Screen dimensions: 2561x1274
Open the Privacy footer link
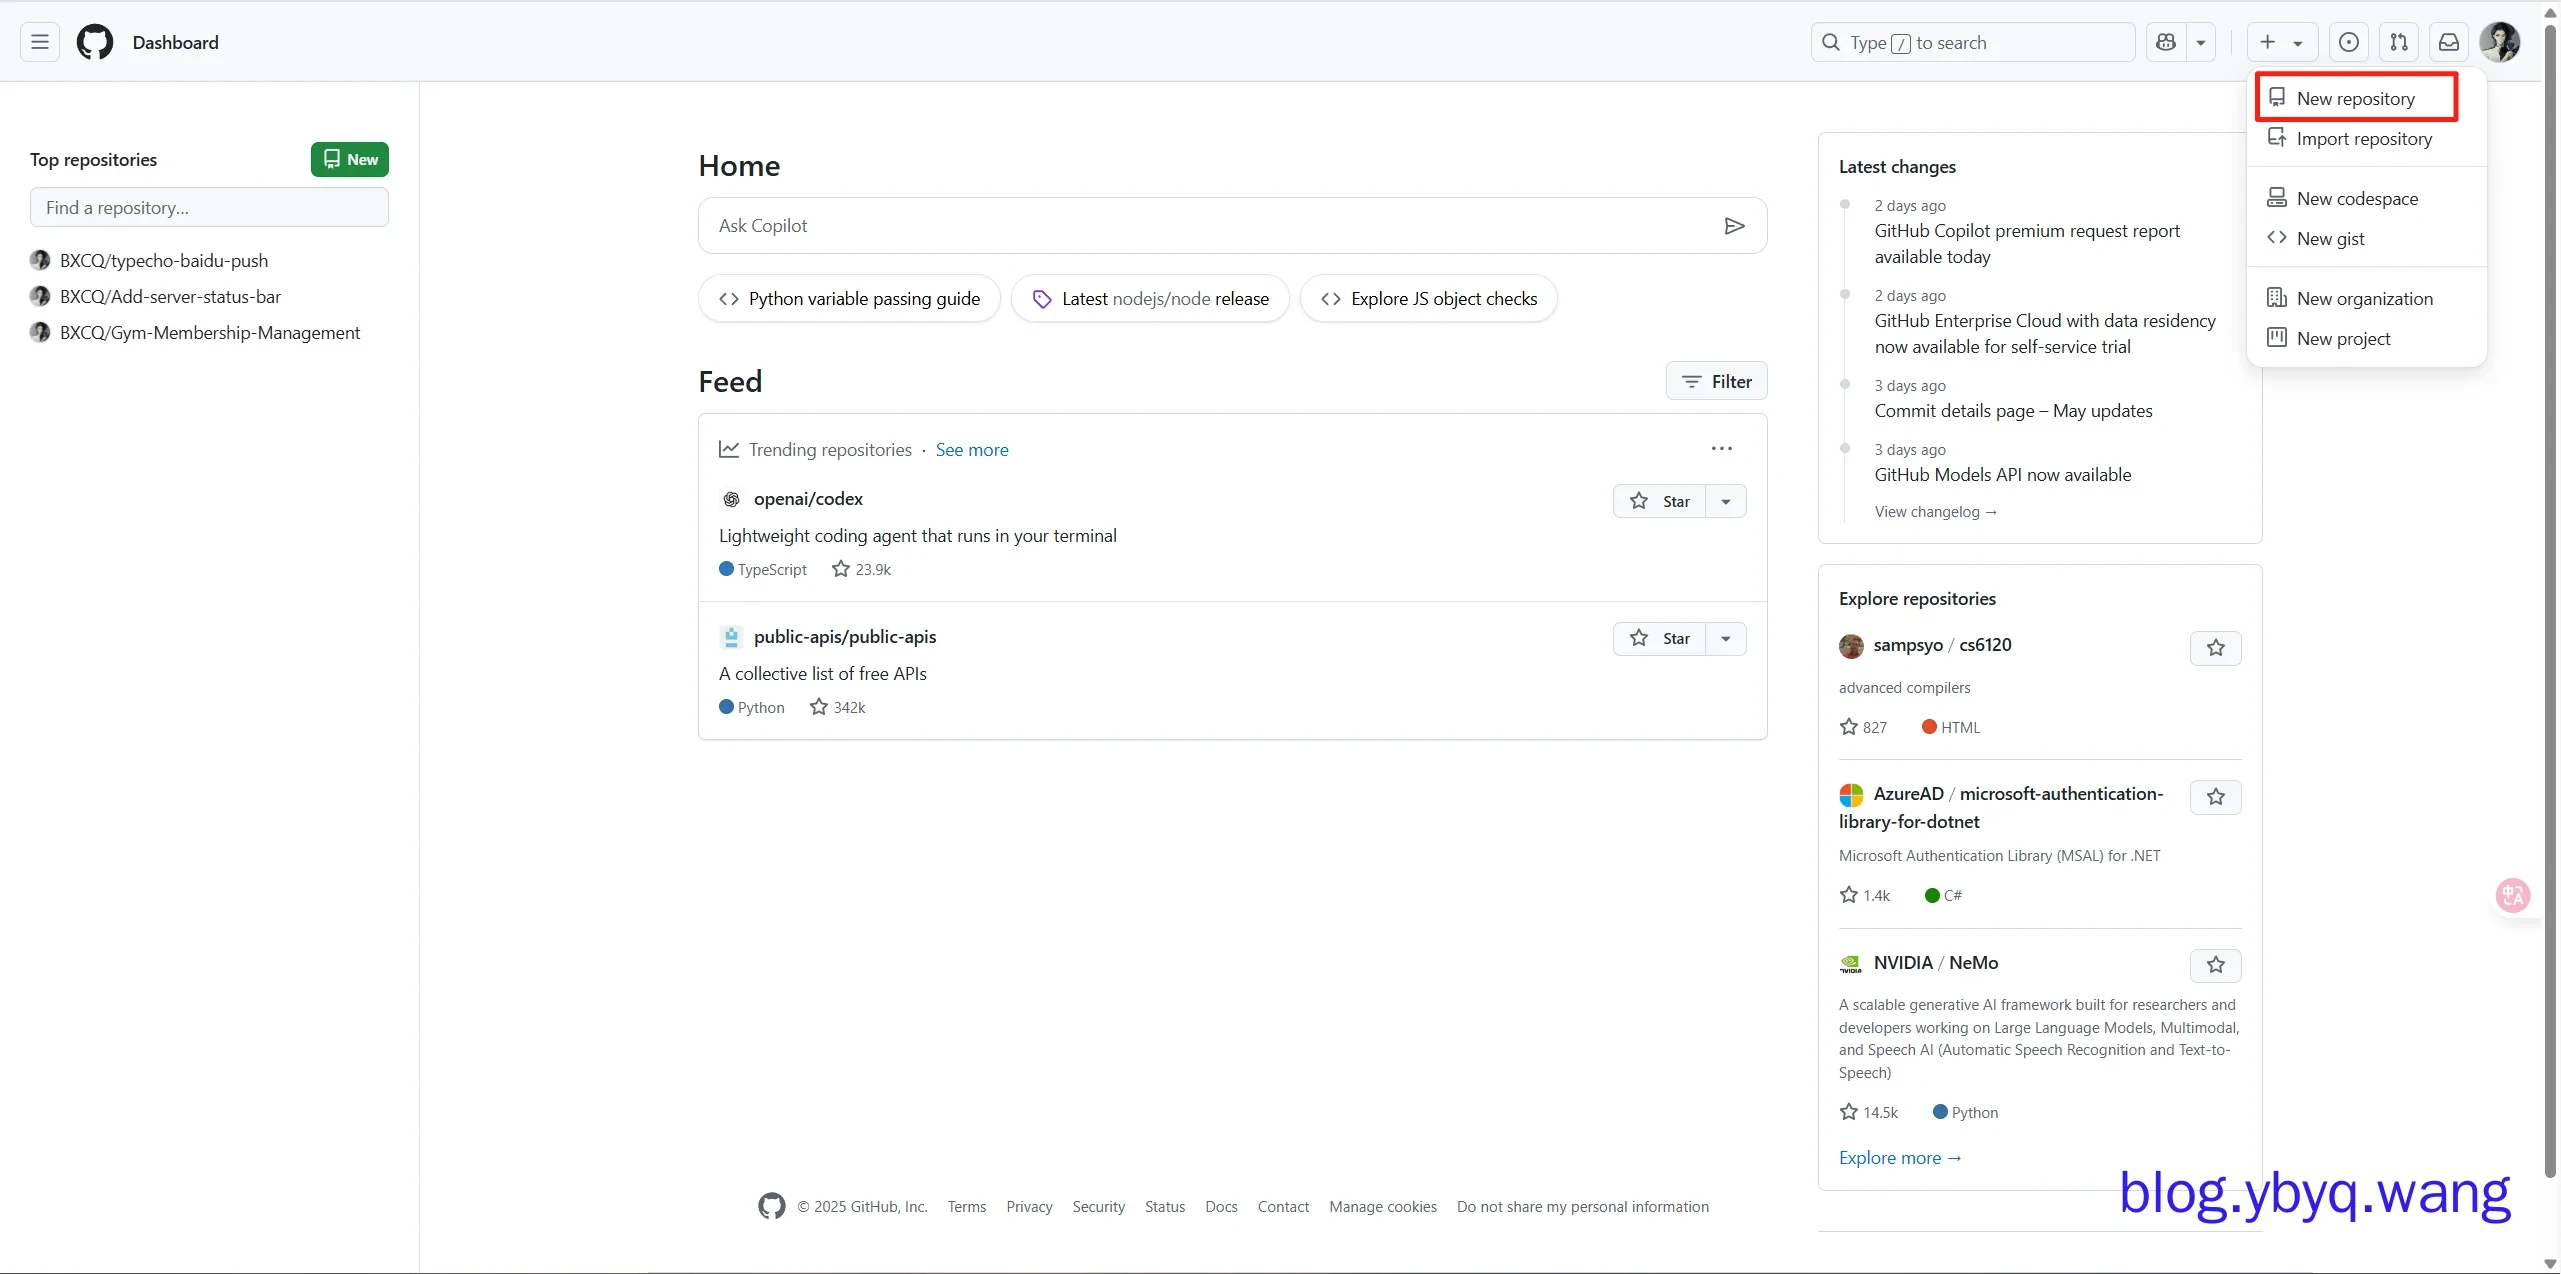point(1029,1206)
